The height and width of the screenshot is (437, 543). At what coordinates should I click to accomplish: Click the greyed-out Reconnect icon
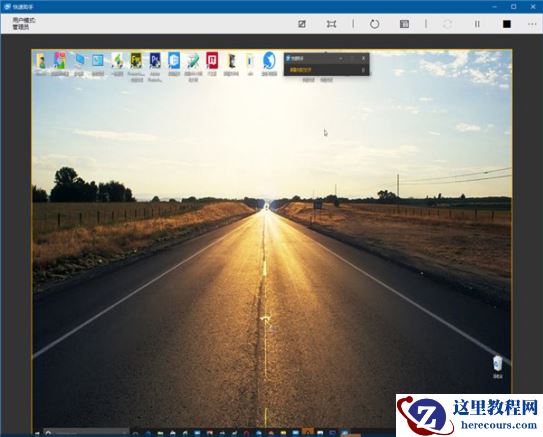(447, 24)
